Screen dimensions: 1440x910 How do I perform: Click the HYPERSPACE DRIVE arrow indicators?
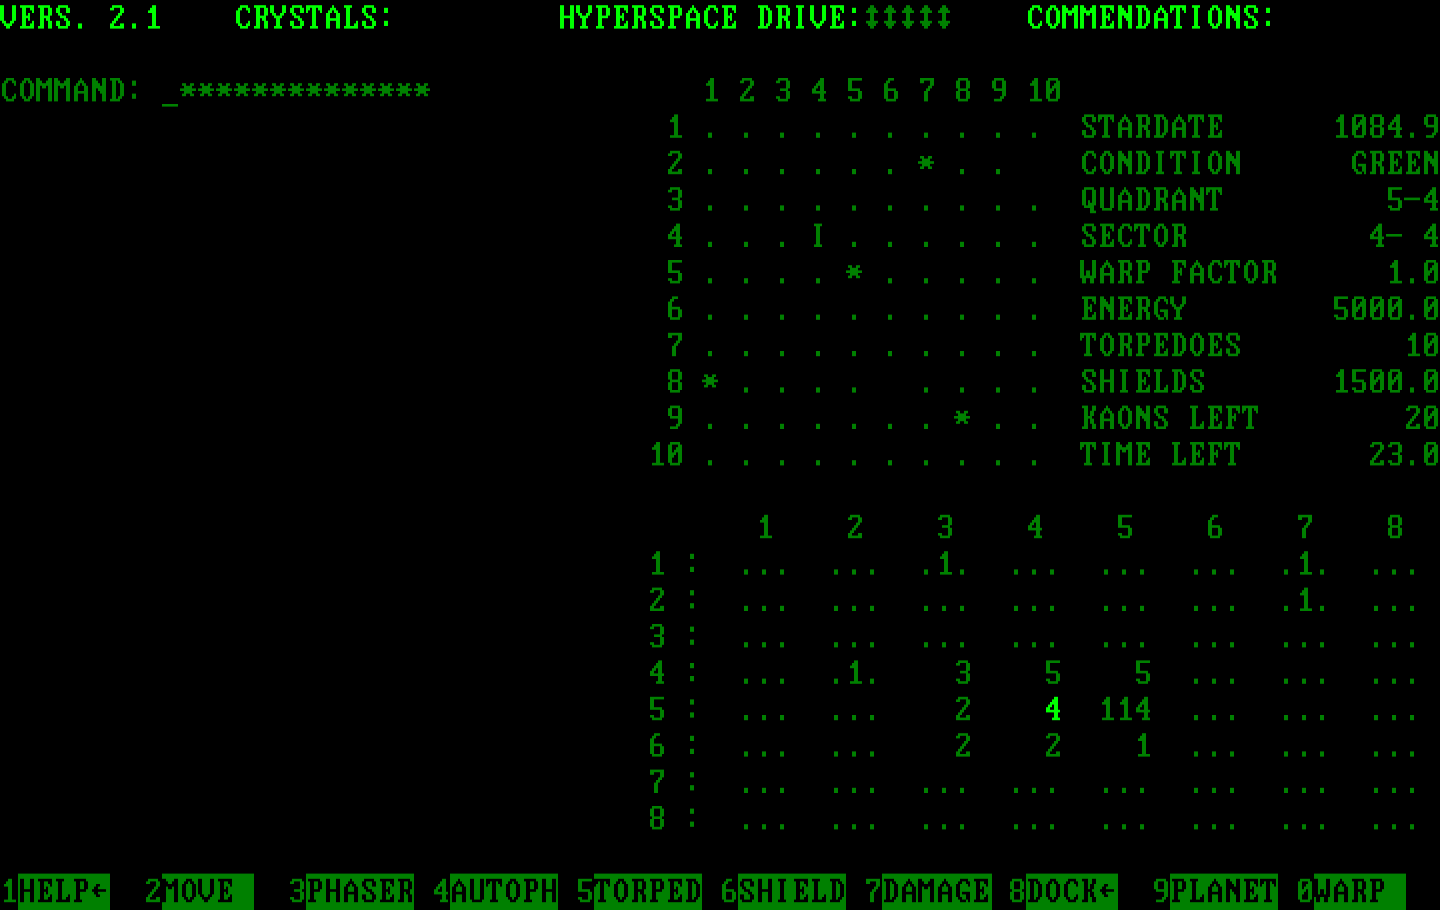[x=908, y=18]
